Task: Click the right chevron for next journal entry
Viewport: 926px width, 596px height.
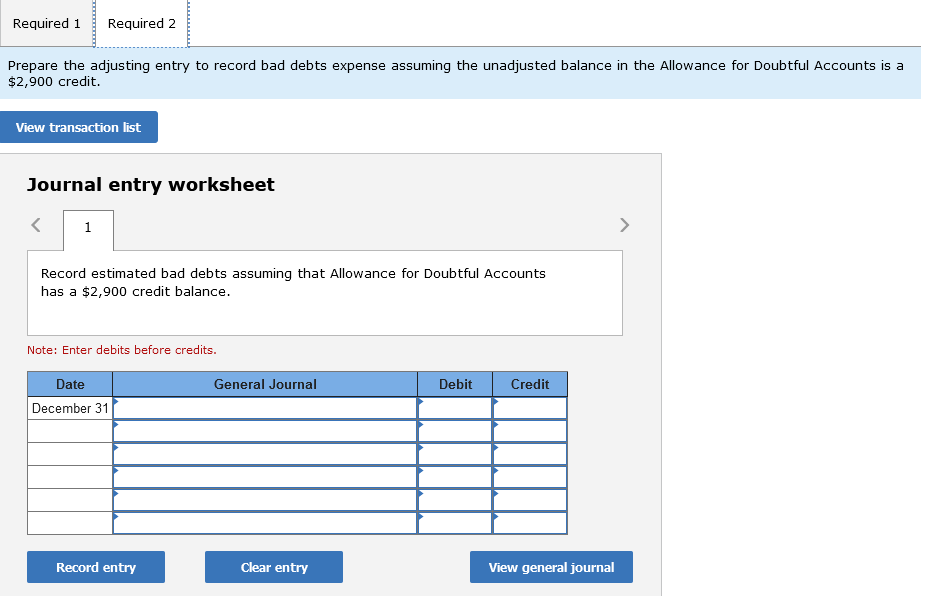Action: tap(624, 225)
